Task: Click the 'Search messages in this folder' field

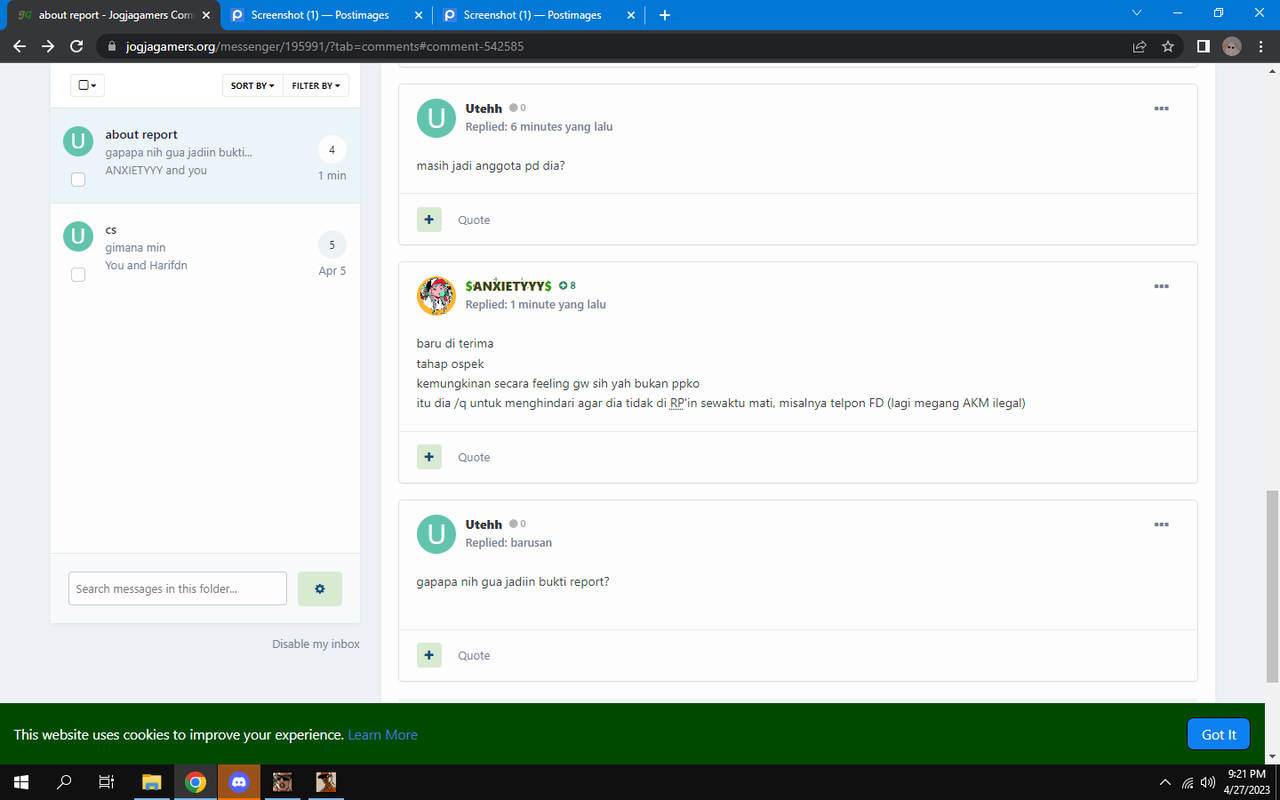Action: 178,589
